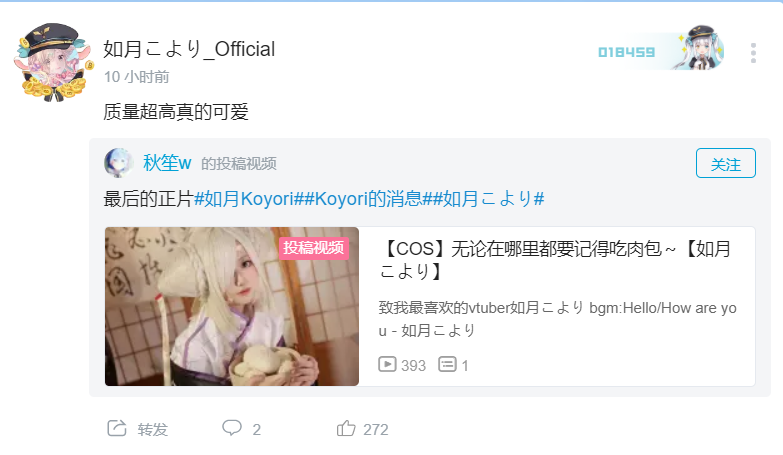The width and height of the screenshot is (783, 455).
Task: Click the share/forward arrow icon
Action: [117, 429]
